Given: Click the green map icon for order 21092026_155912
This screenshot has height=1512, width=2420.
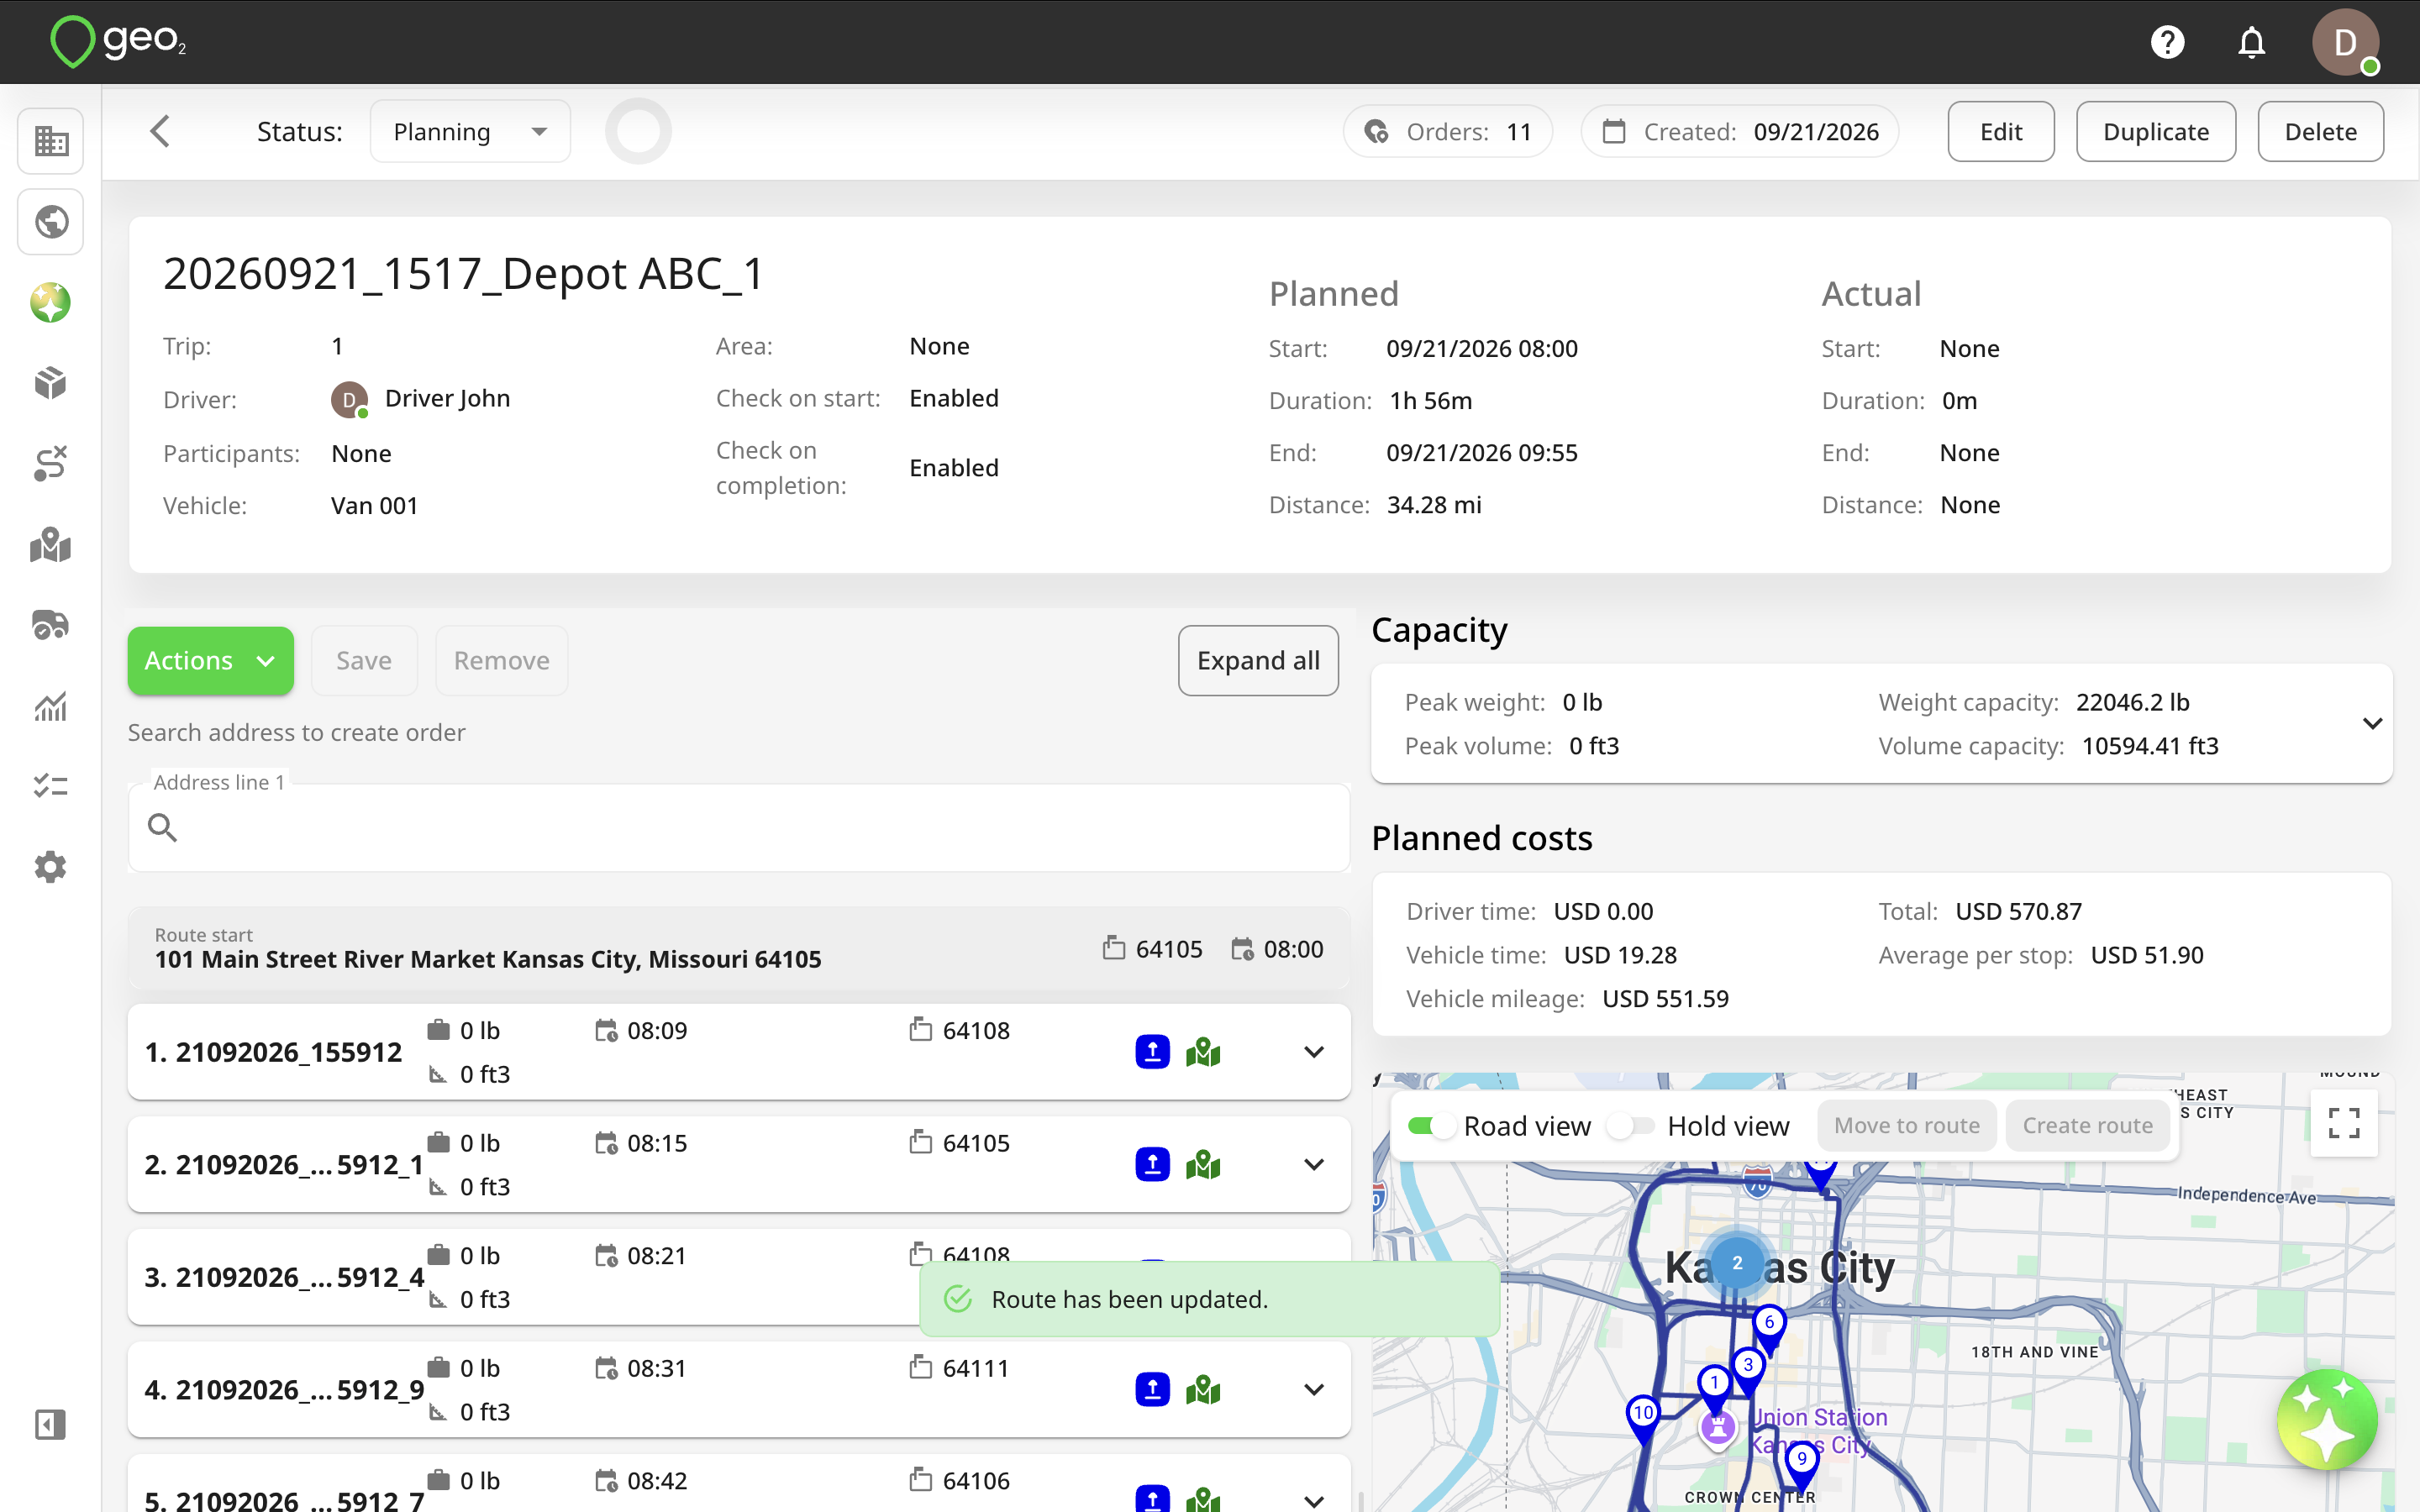Looking at the screenshot, I should [1203, 1052].
